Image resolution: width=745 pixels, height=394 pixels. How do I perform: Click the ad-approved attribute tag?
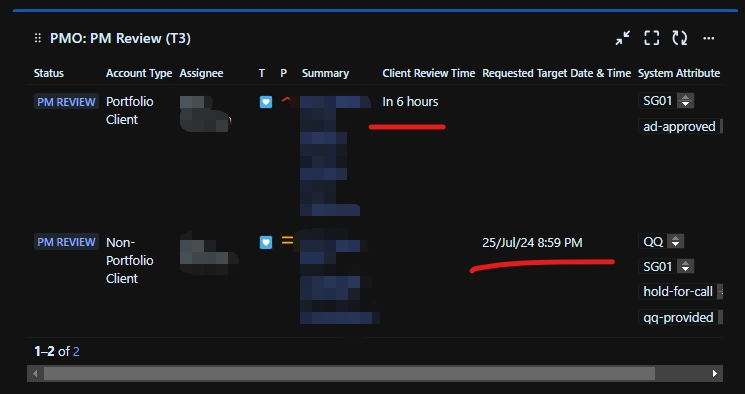pyautogui.click(x=679, y=126)
